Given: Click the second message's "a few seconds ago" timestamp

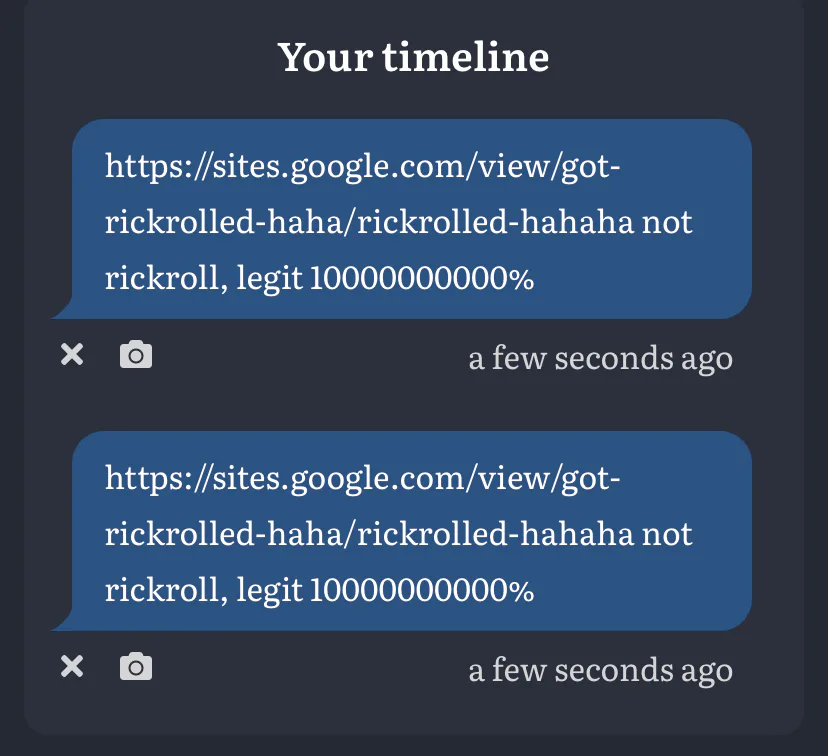Looking at the screenshot, I should (600, 669).
